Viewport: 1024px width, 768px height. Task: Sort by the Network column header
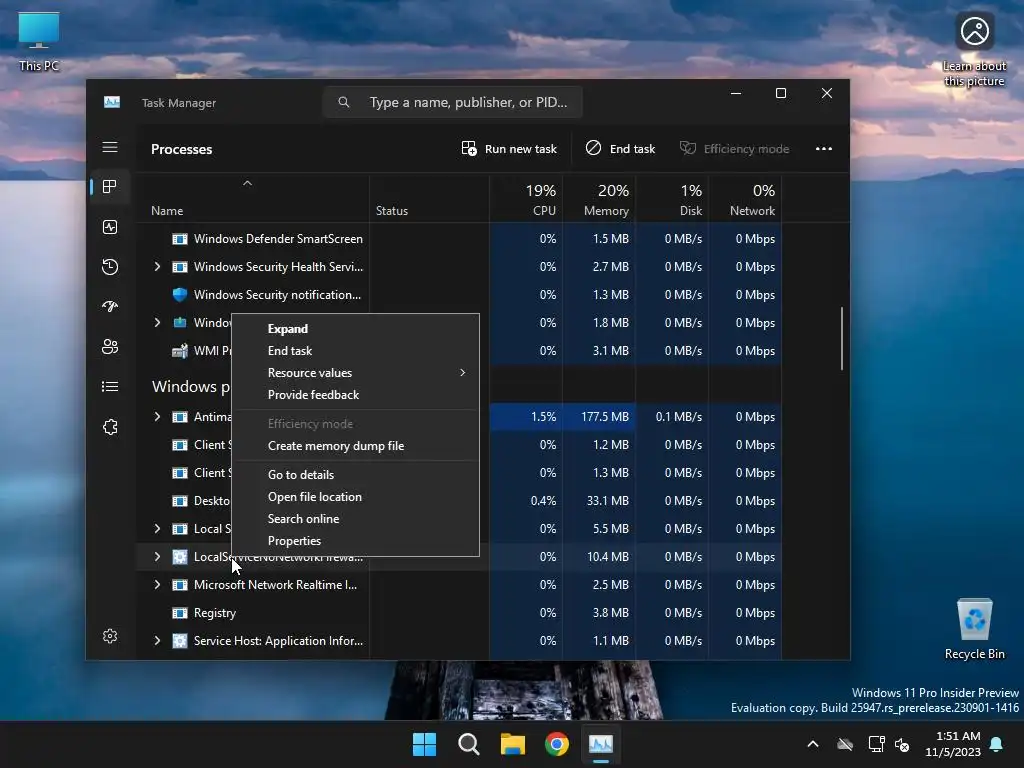tap(745, 199)
